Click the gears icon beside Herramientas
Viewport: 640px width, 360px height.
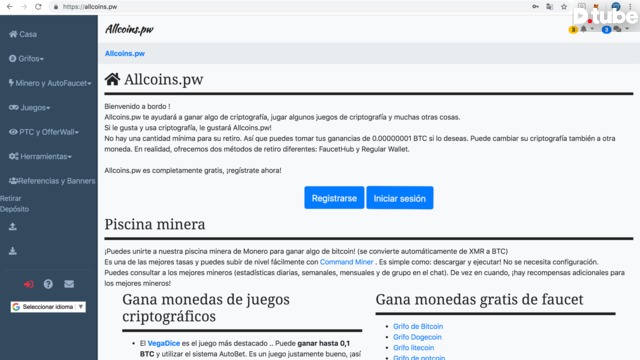(13, 156)
